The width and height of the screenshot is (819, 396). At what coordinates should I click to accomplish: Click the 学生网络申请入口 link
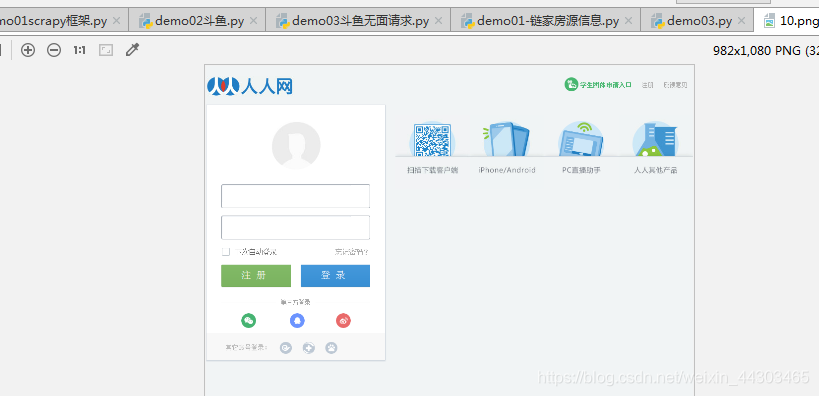click(x=606, y=85)
